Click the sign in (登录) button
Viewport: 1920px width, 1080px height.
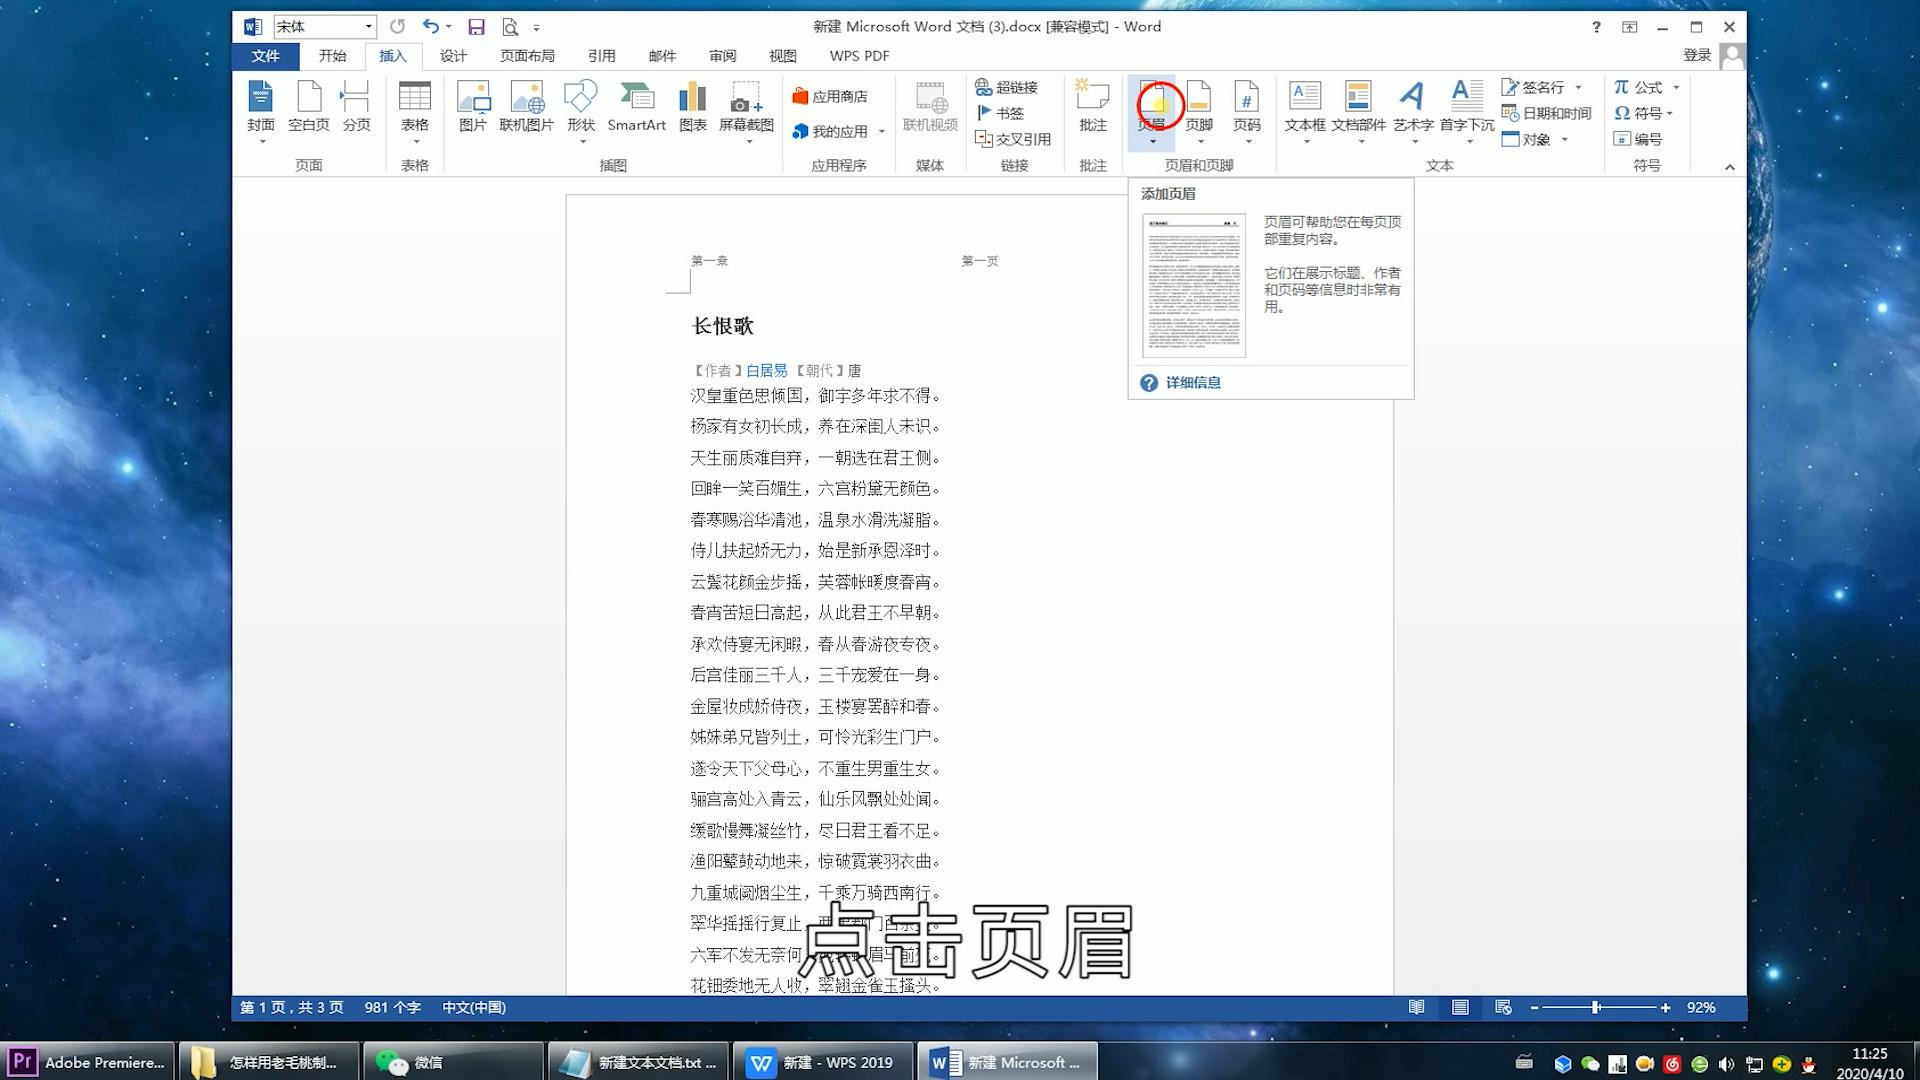tap(1697, 55)
